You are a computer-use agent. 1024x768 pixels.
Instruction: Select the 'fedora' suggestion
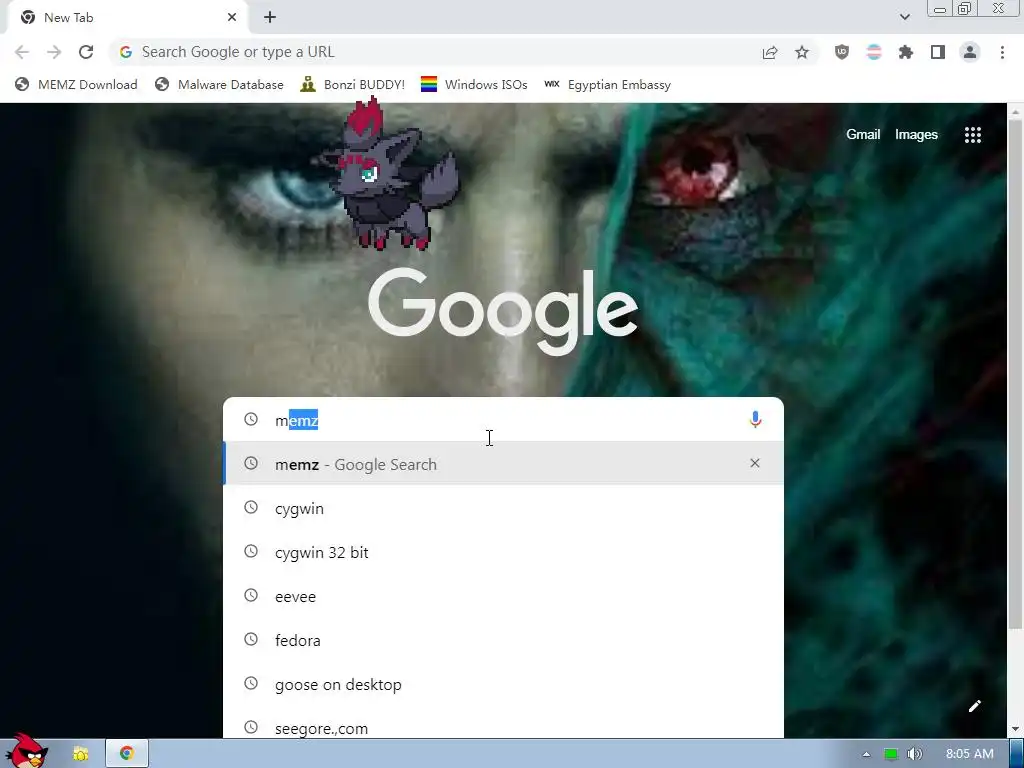(x=503, y=641)
